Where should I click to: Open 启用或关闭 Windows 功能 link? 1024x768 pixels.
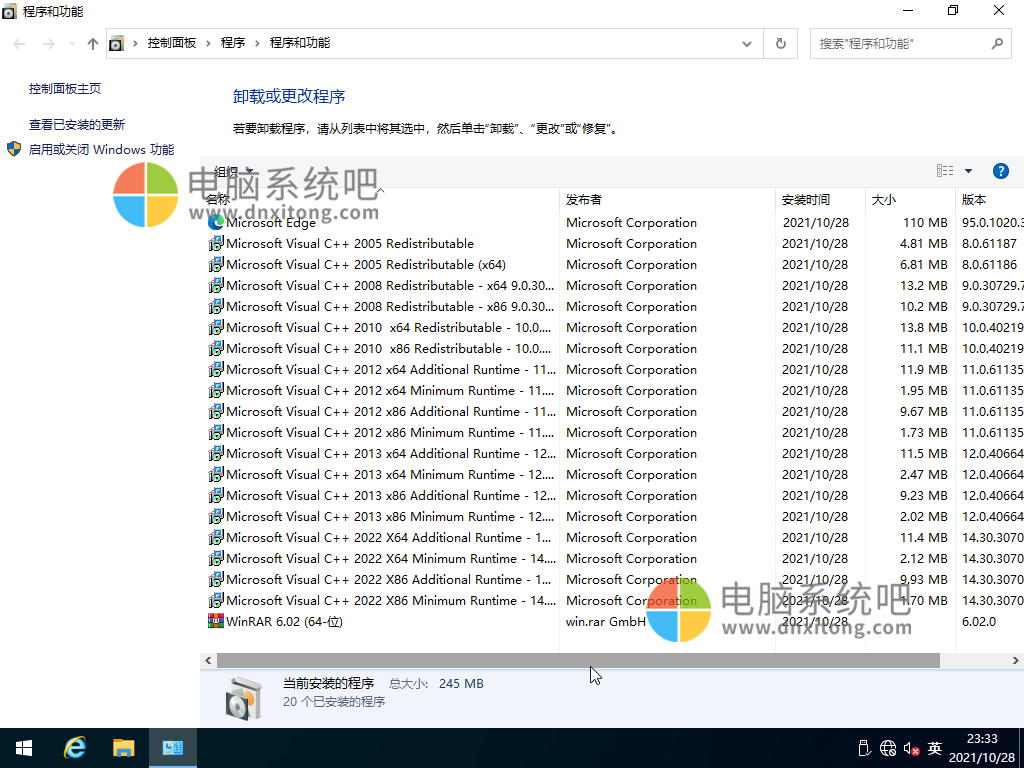[x=101, y=150]
